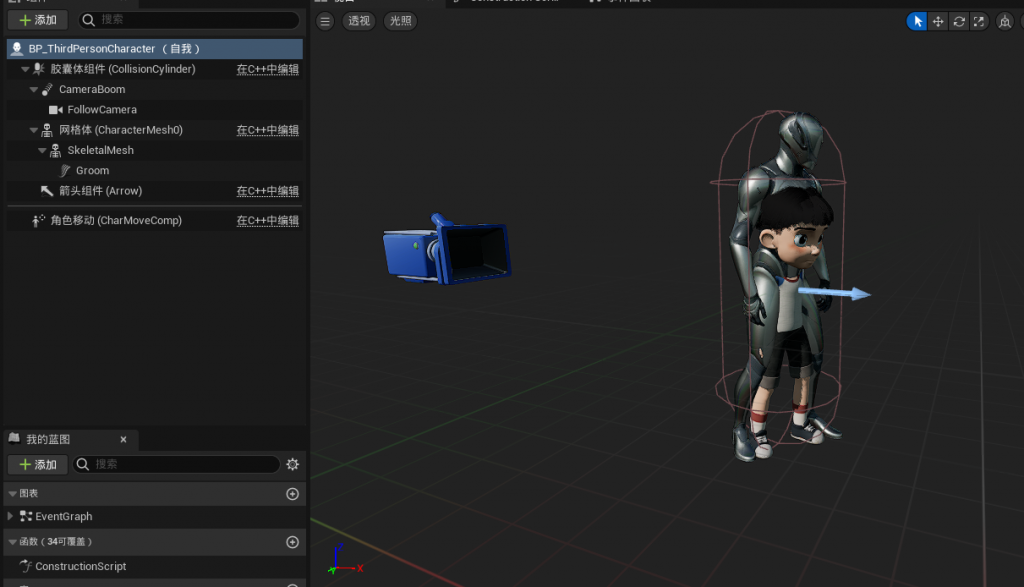This screenshot has width=1024, height=587.
Task: Open C++ edit link for CharMoveComp
Action: (x=268, y=221)
